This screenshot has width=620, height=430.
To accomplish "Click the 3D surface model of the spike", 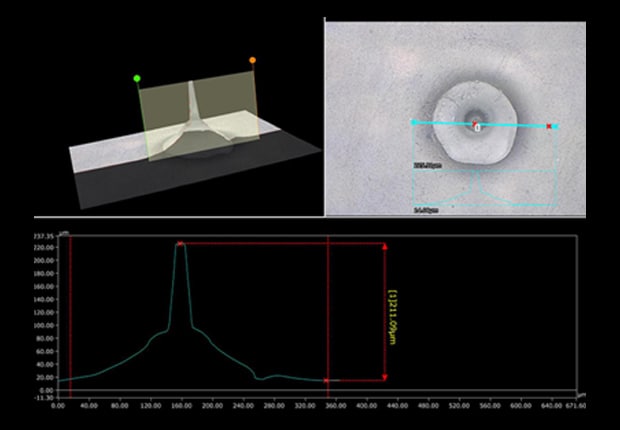I will [x=196, y=125].
